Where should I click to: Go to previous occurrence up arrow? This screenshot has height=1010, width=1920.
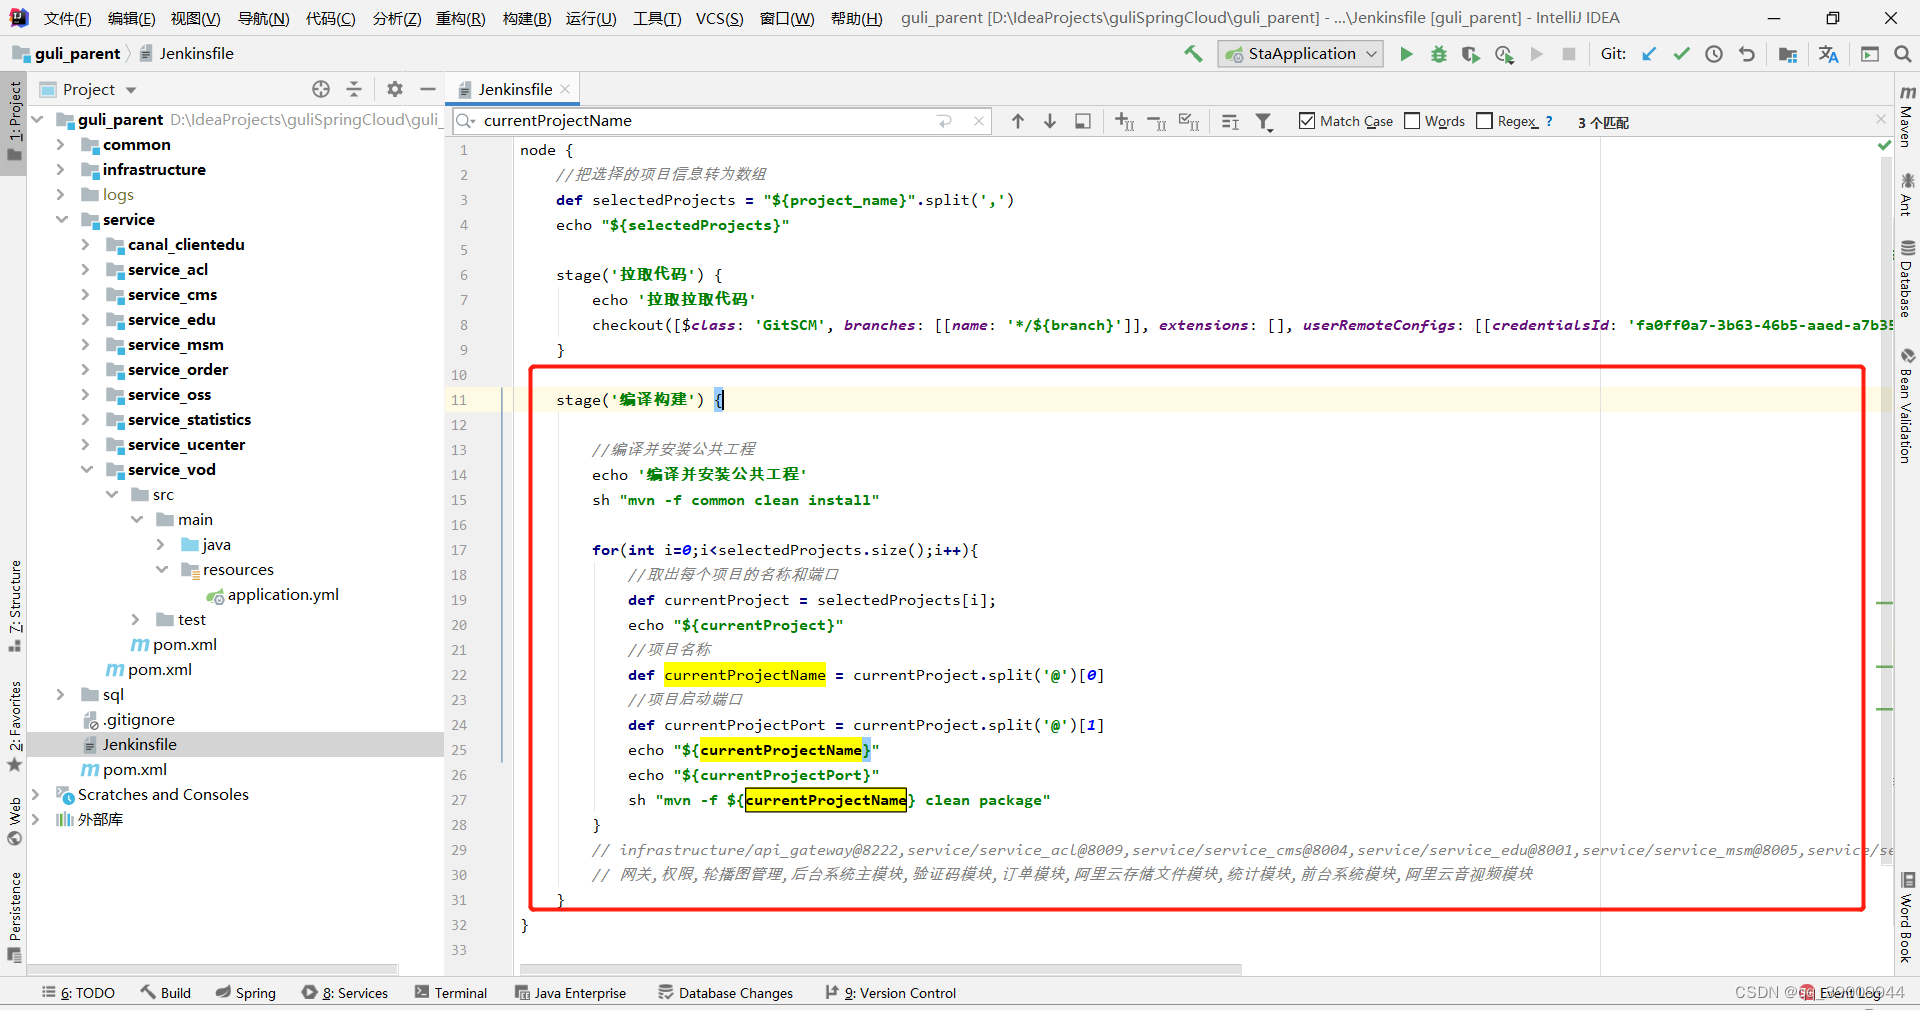(x=1018, y=121)
